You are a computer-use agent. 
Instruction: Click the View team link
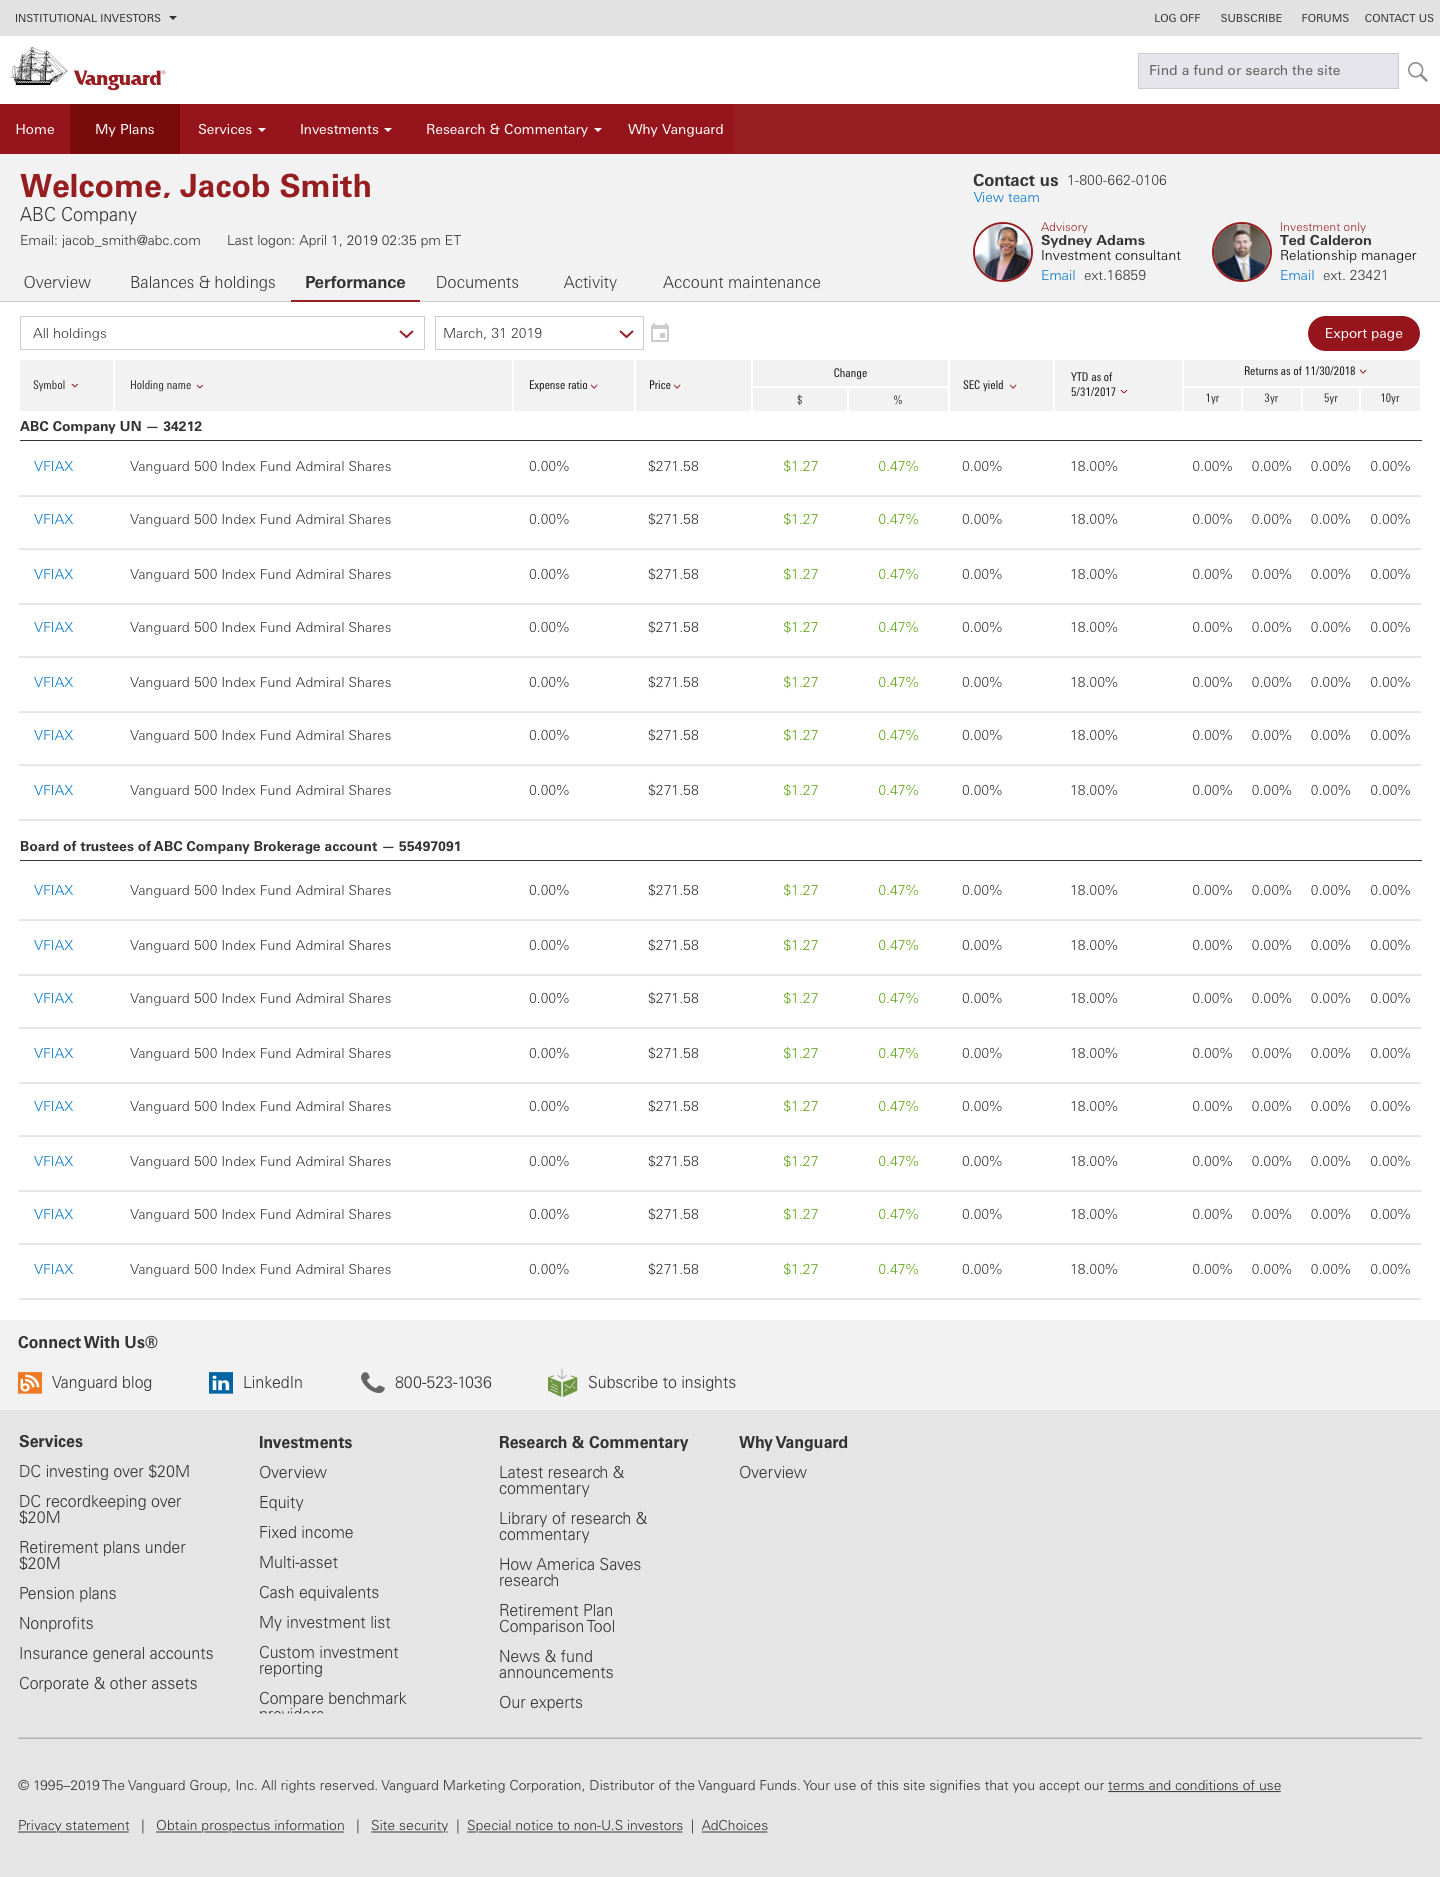pyautogui.click(x=1006, y=197)
